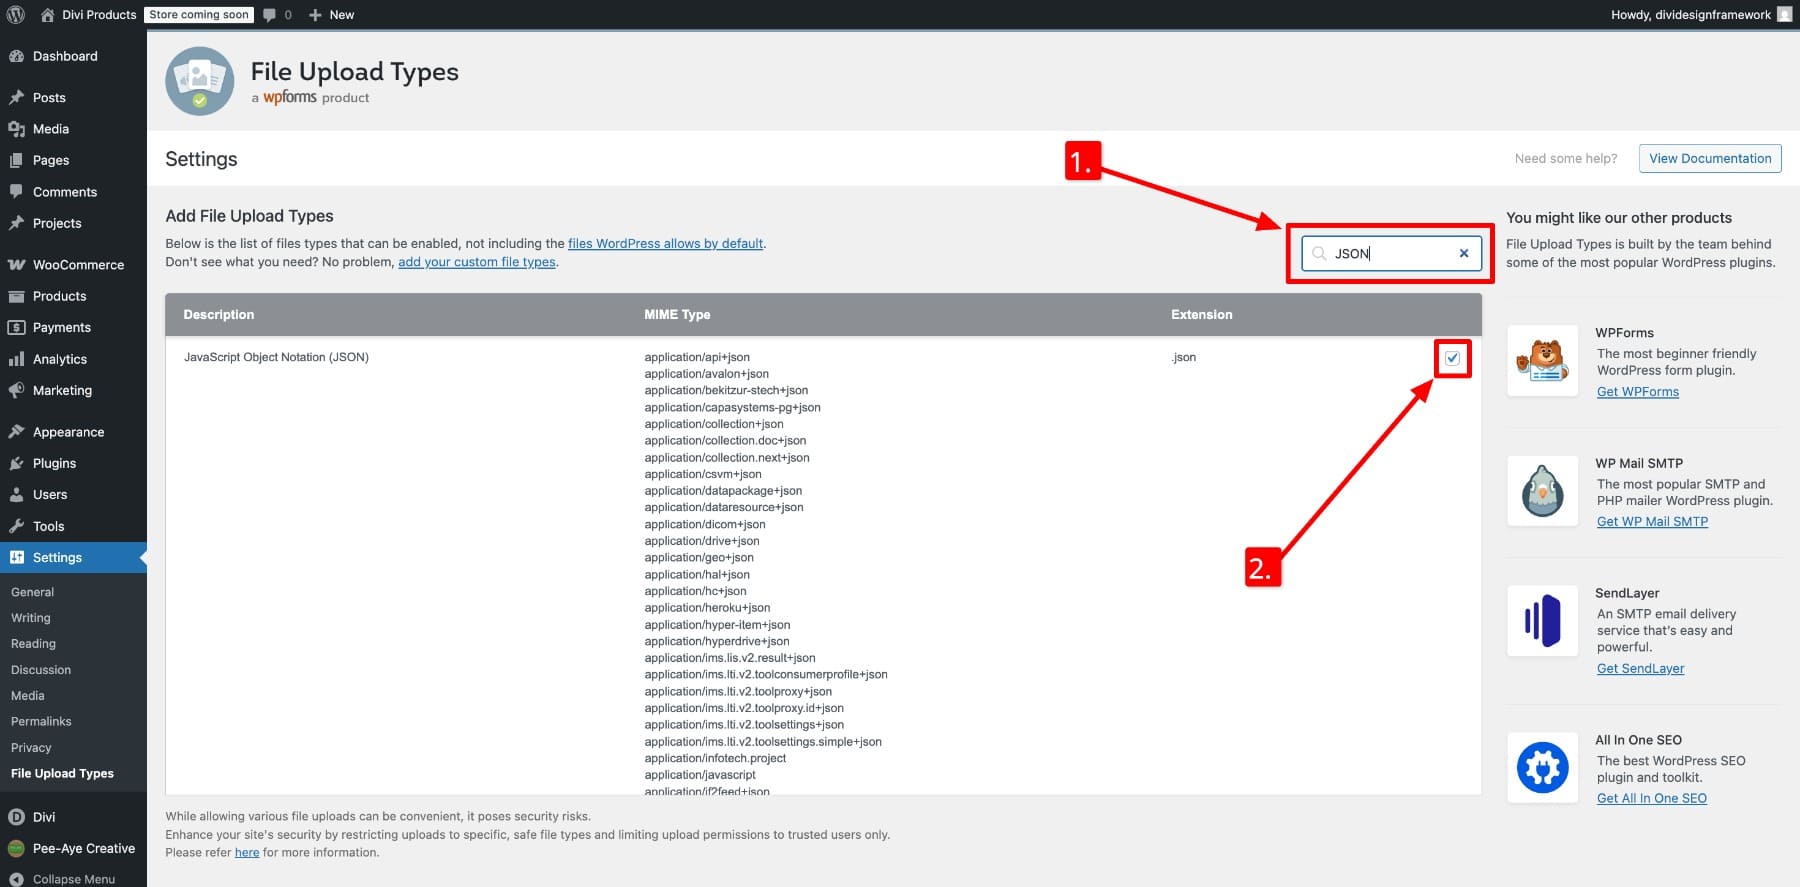This screenshot has height=887, width=1800.
Task: Click the File Upload Types plugin logo
Action: tap(200, 81)
